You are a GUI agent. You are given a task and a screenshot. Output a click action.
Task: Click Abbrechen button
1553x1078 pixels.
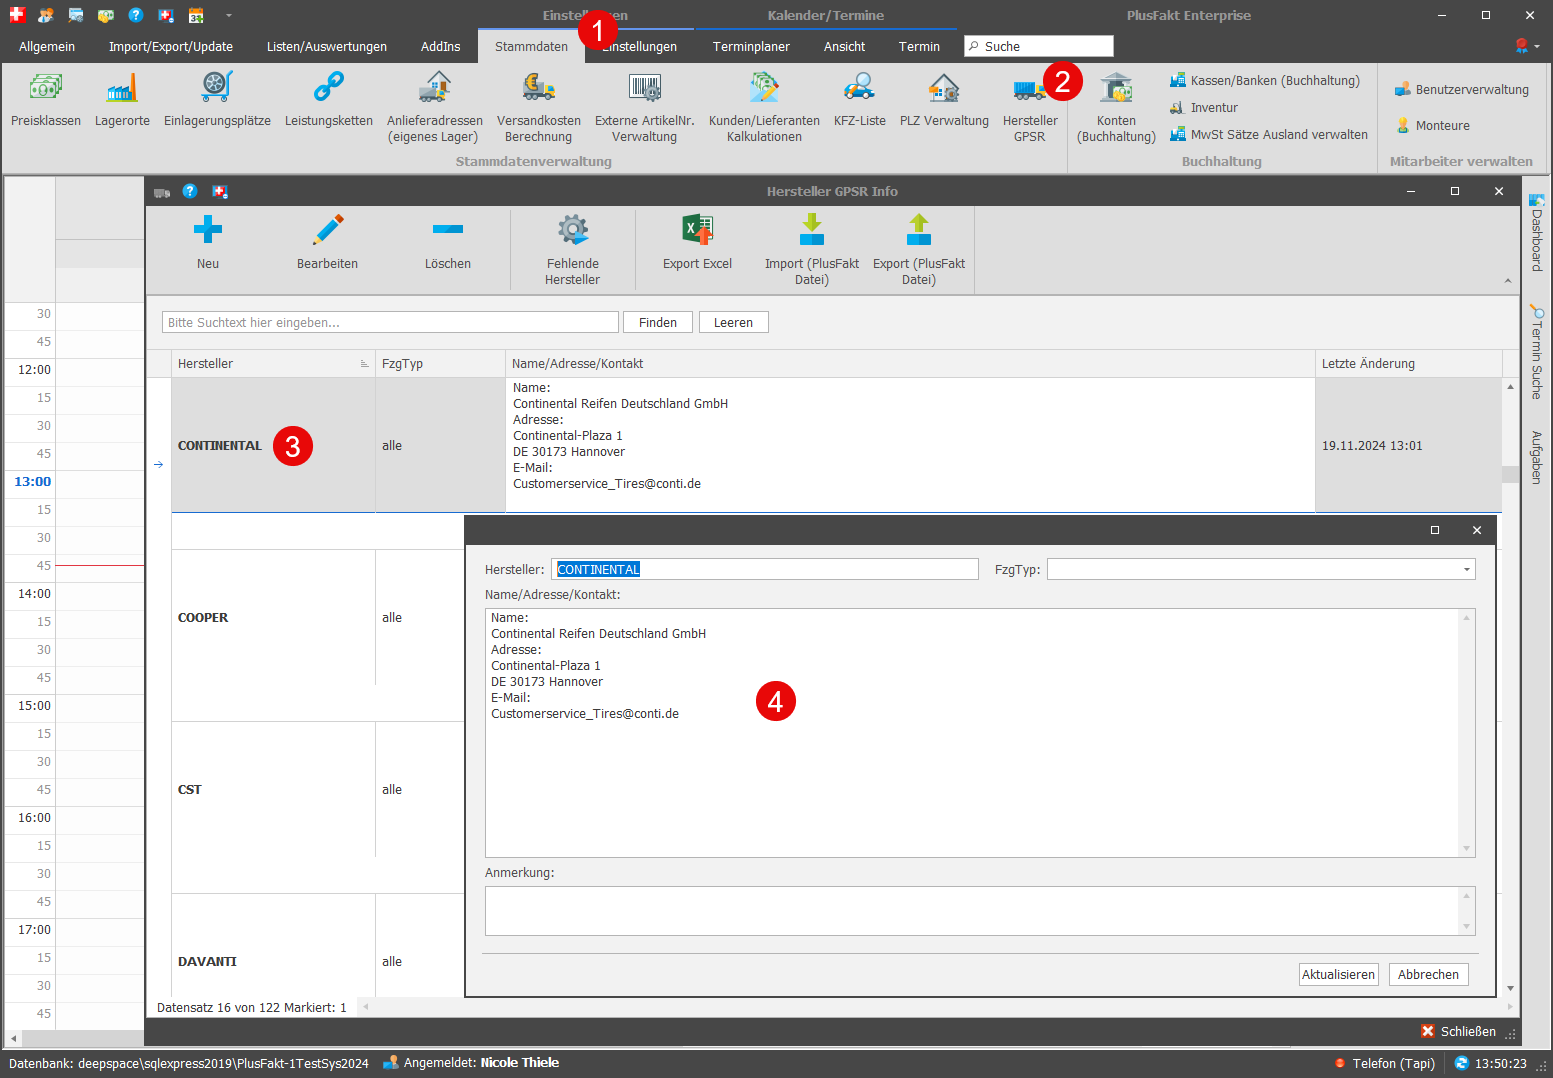[x=1428, y=974]
